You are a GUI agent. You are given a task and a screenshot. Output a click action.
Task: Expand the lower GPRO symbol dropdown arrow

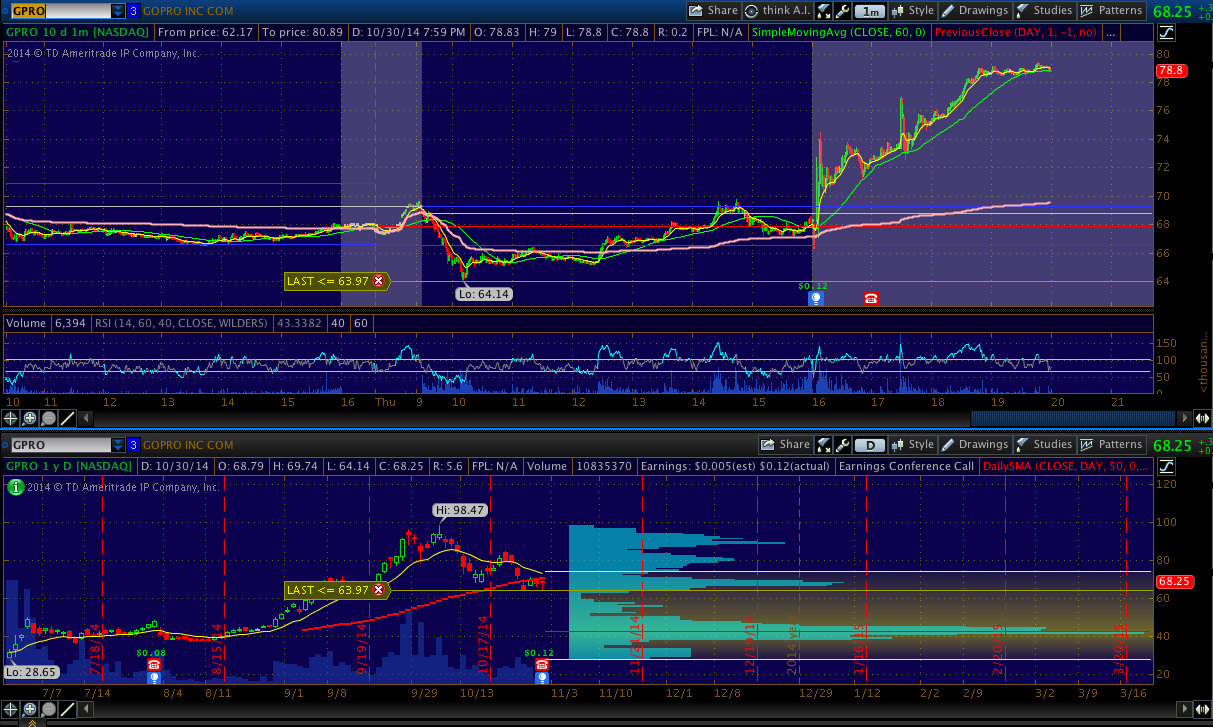pyautogui.click(x=118, y=444)
